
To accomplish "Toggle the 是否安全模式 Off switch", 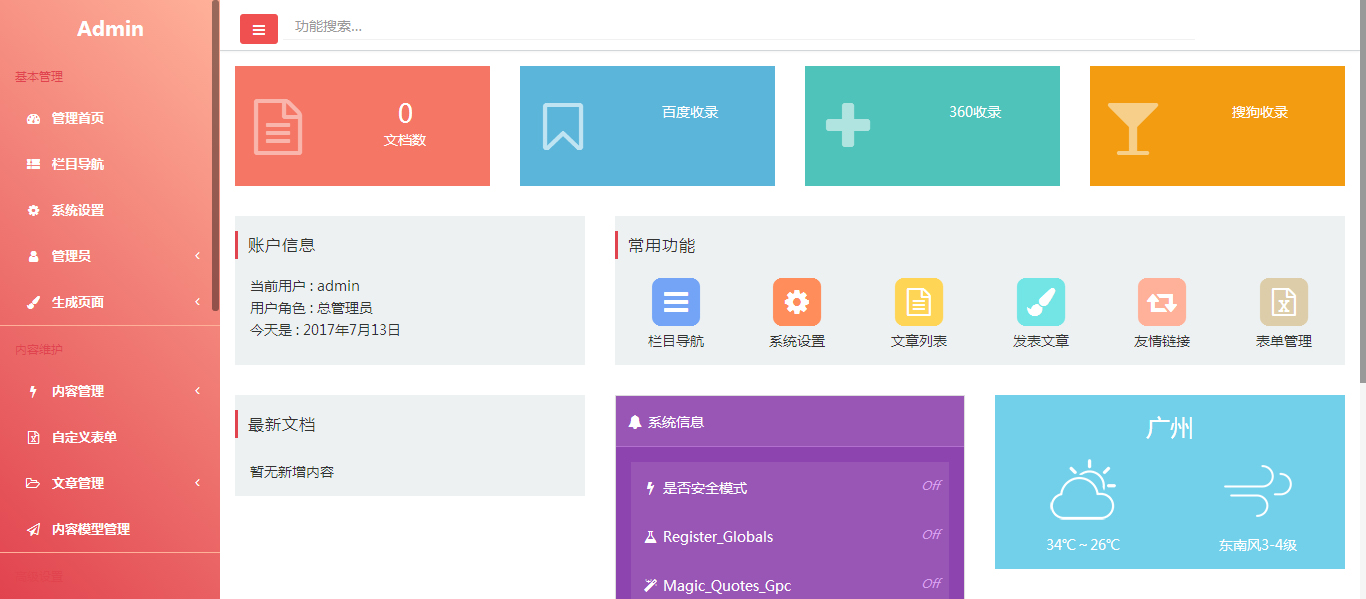I will 931,486.
